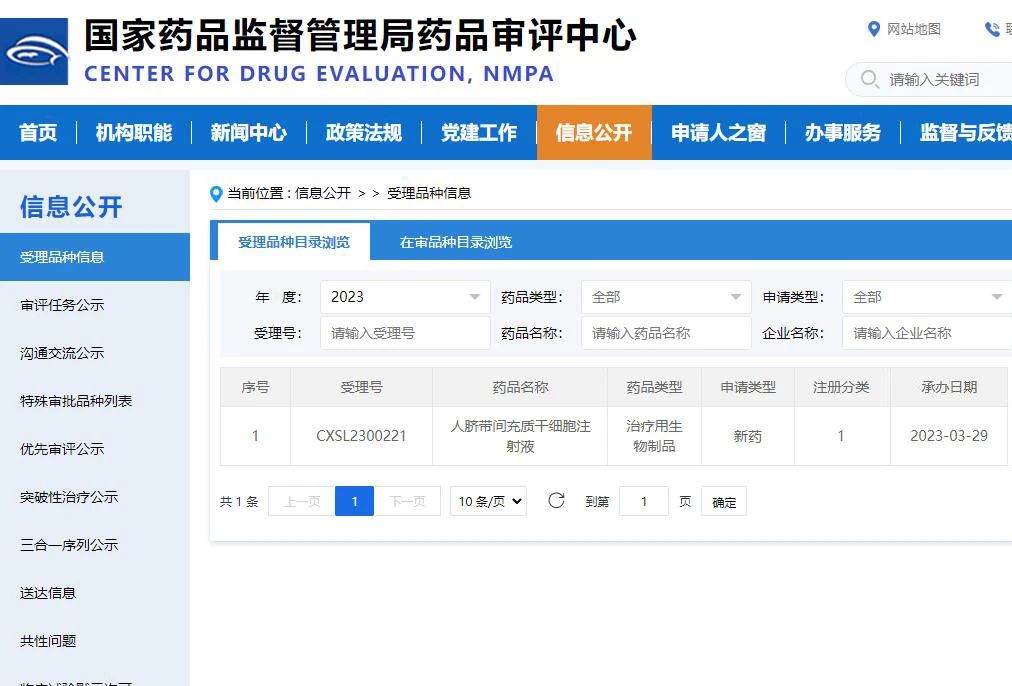The image size is (1012, 686).
Task: Click the CDE logo in the header
Action: point(34,50)
